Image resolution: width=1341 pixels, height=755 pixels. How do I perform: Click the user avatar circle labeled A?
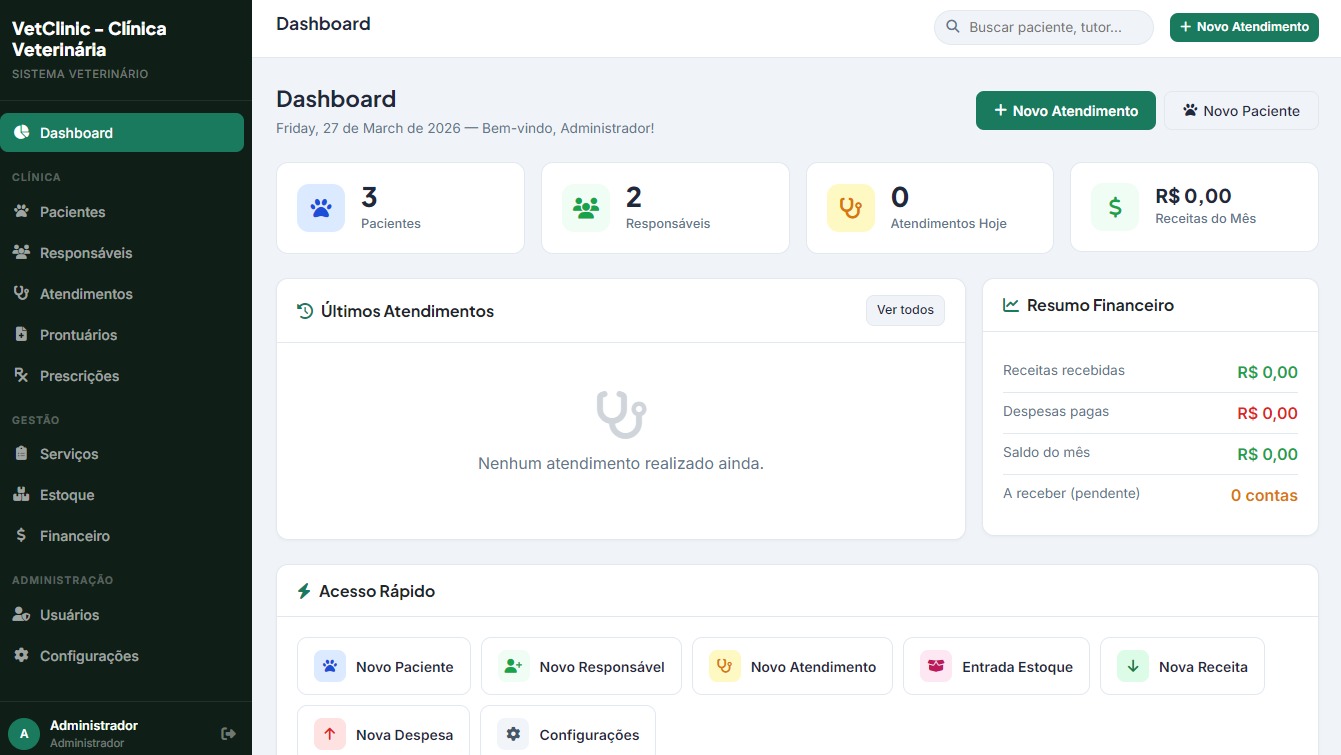pos(24,734)
